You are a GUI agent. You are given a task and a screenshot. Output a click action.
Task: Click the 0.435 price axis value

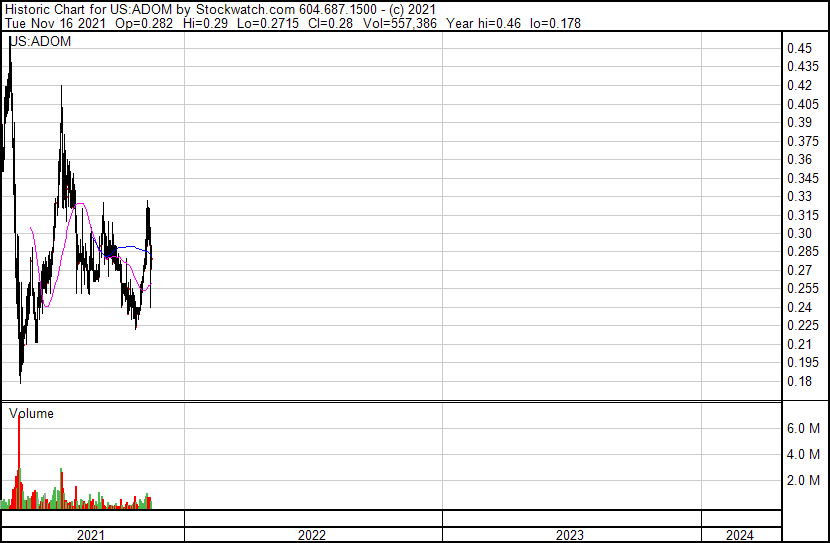point(803,67)
